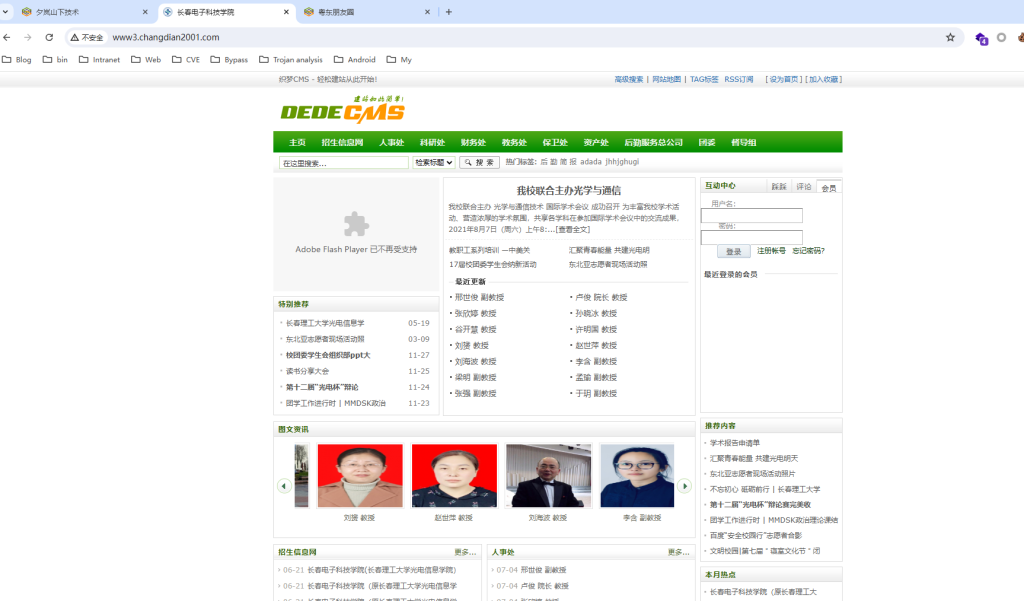Click the browser back arrow

pos(8,37)
